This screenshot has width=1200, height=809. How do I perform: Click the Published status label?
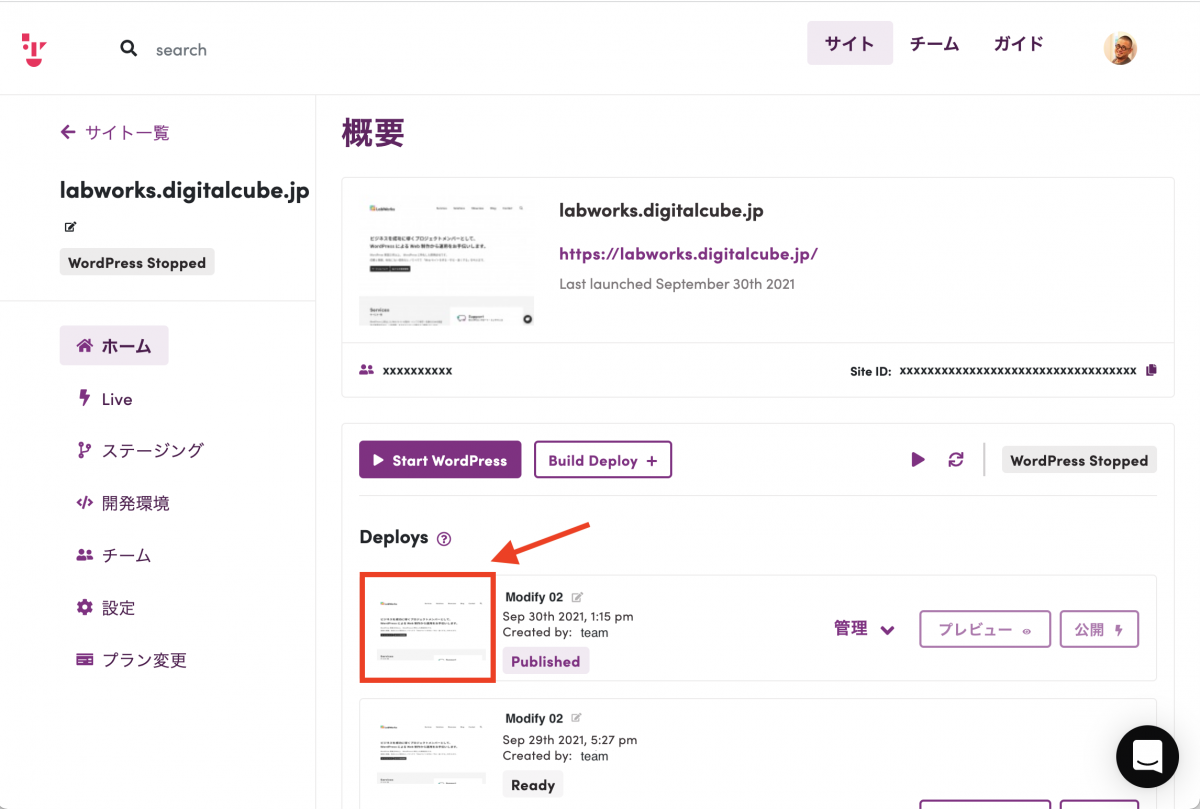pos(546,661)
